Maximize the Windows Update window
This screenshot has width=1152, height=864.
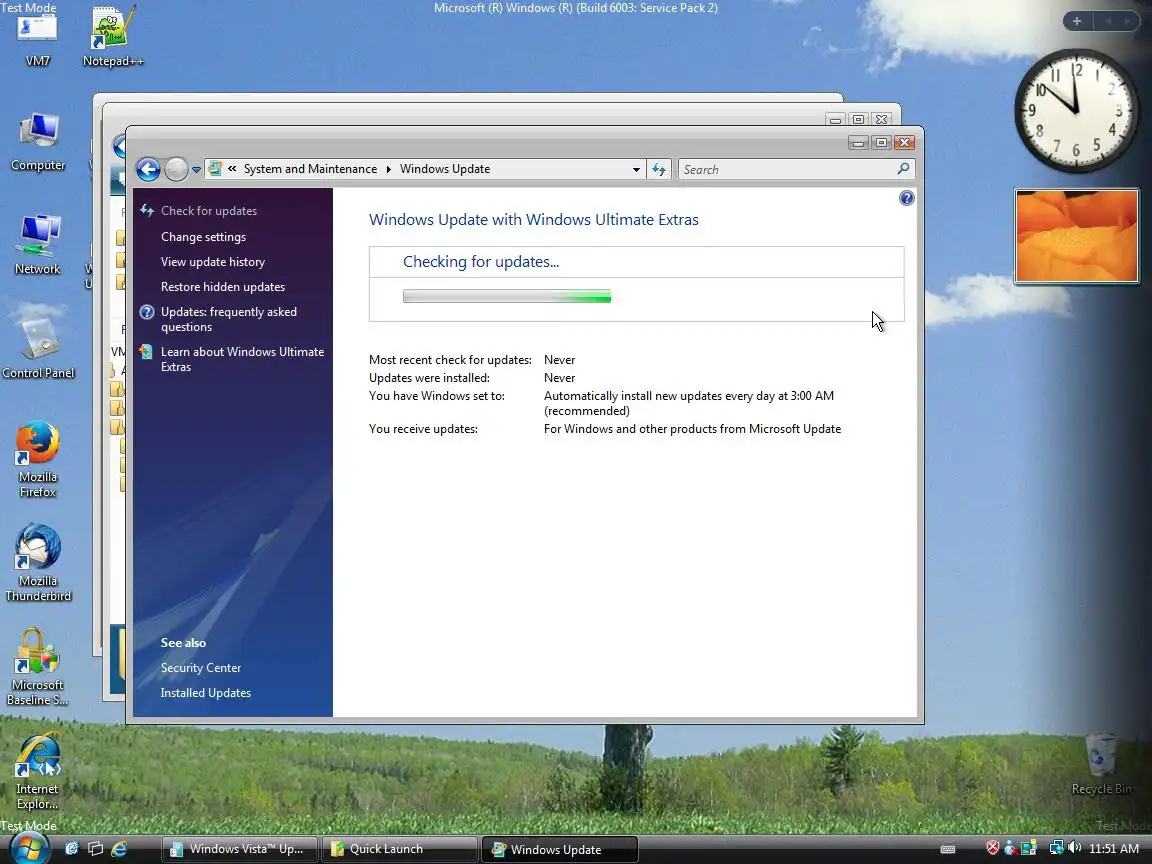[x=882, y=143]
